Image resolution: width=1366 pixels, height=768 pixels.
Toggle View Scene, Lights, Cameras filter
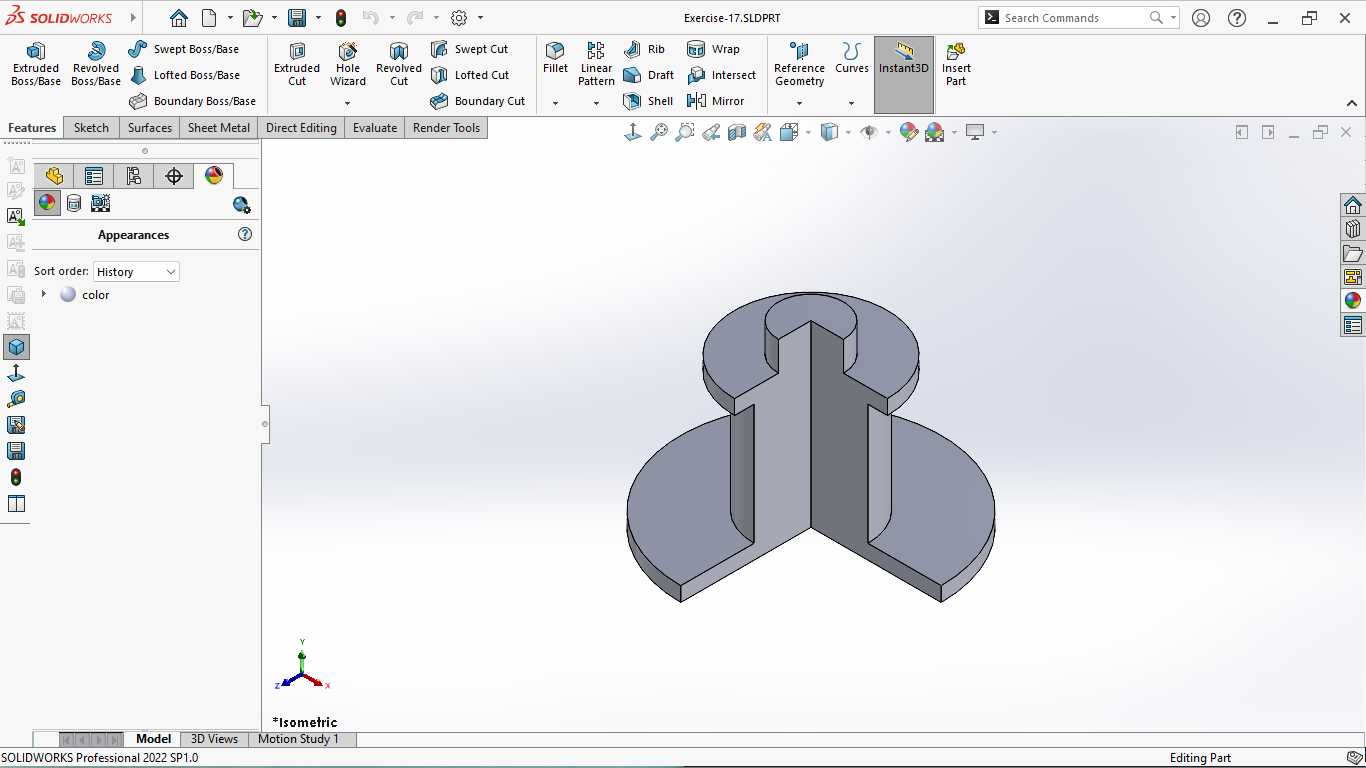coord(100,203)
